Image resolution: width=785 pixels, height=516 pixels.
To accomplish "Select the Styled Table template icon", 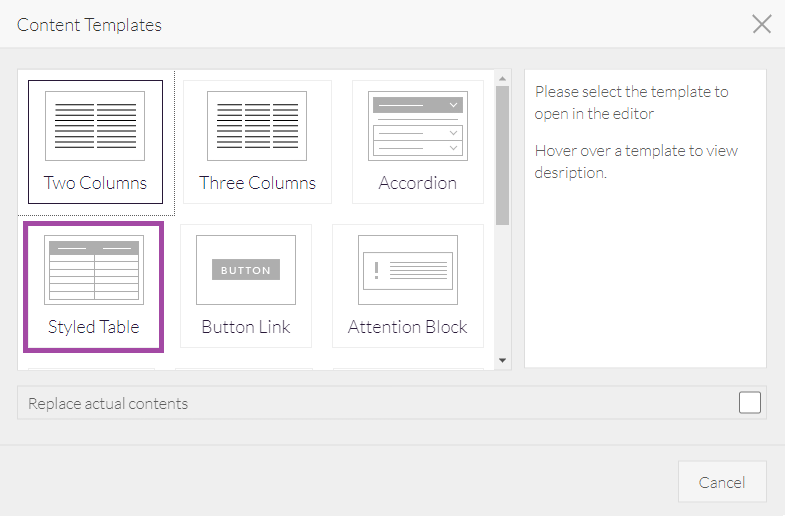I will point(94,270).
